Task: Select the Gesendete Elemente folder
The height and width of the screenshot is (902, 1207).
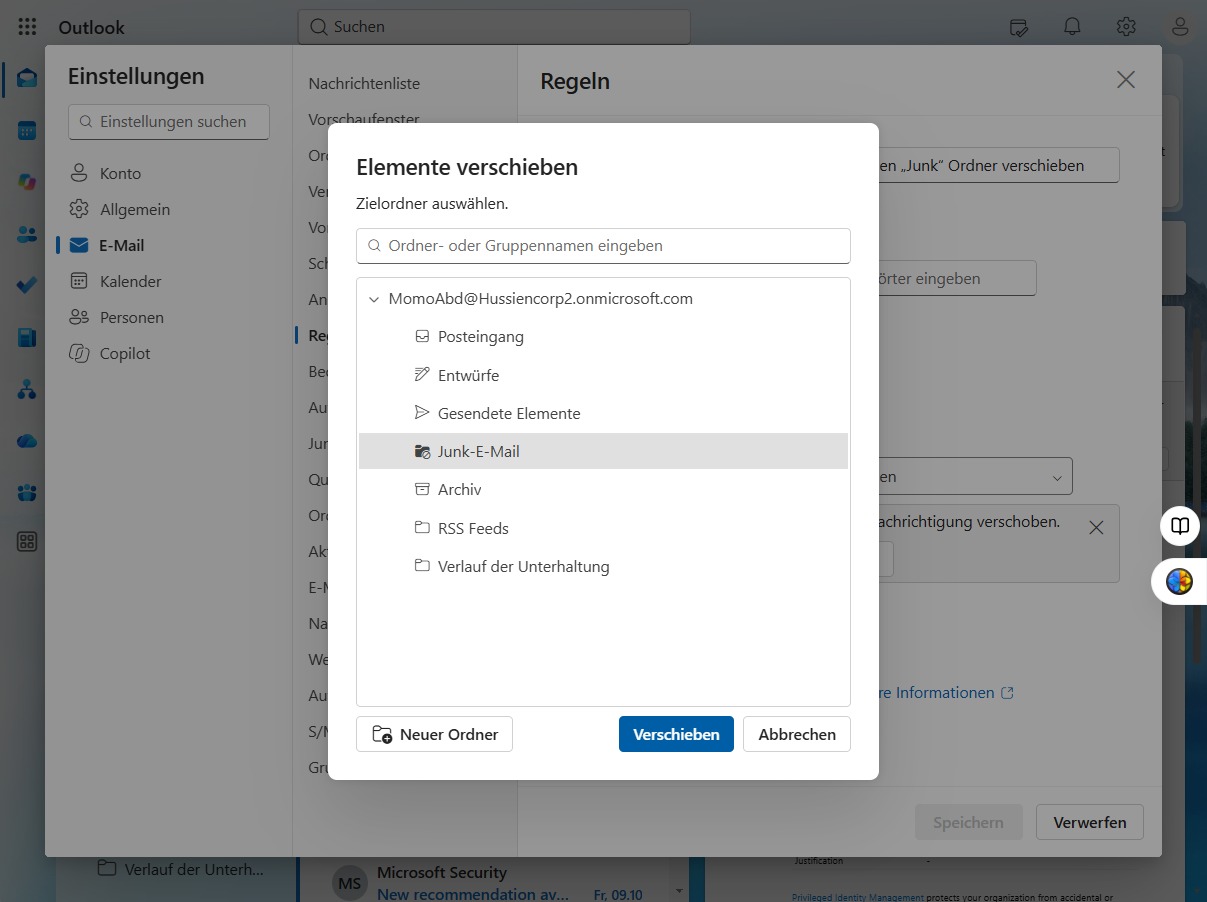Action: [x=603, y=413]
